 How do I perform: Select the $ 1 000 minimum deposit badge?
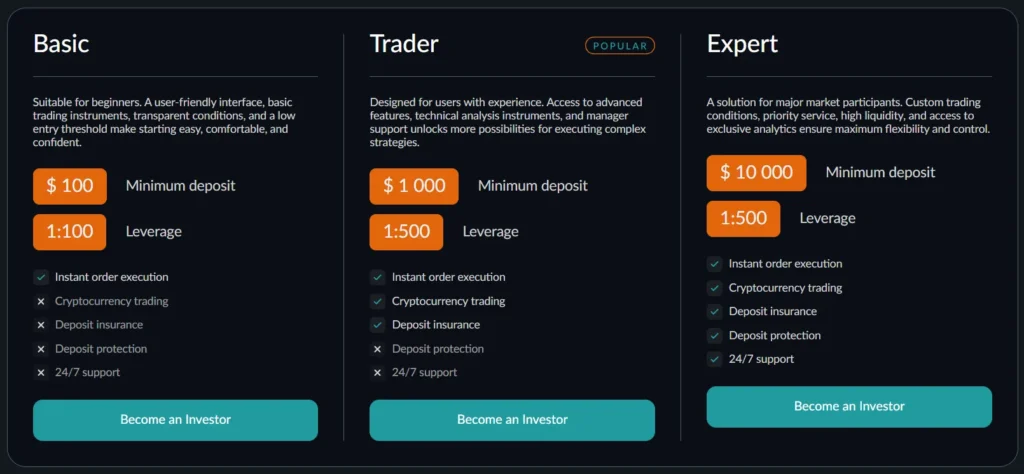pyautogui.click(x=414, y=186)
